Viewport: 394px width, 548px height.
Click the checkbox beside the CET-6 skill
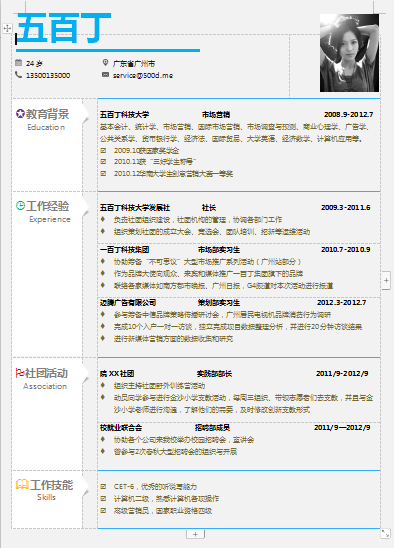[103, 486]
